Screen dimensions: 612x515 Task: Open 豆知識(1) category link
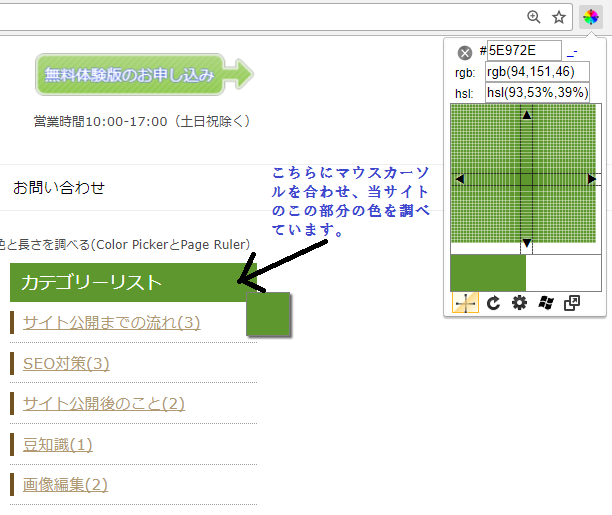57,445
